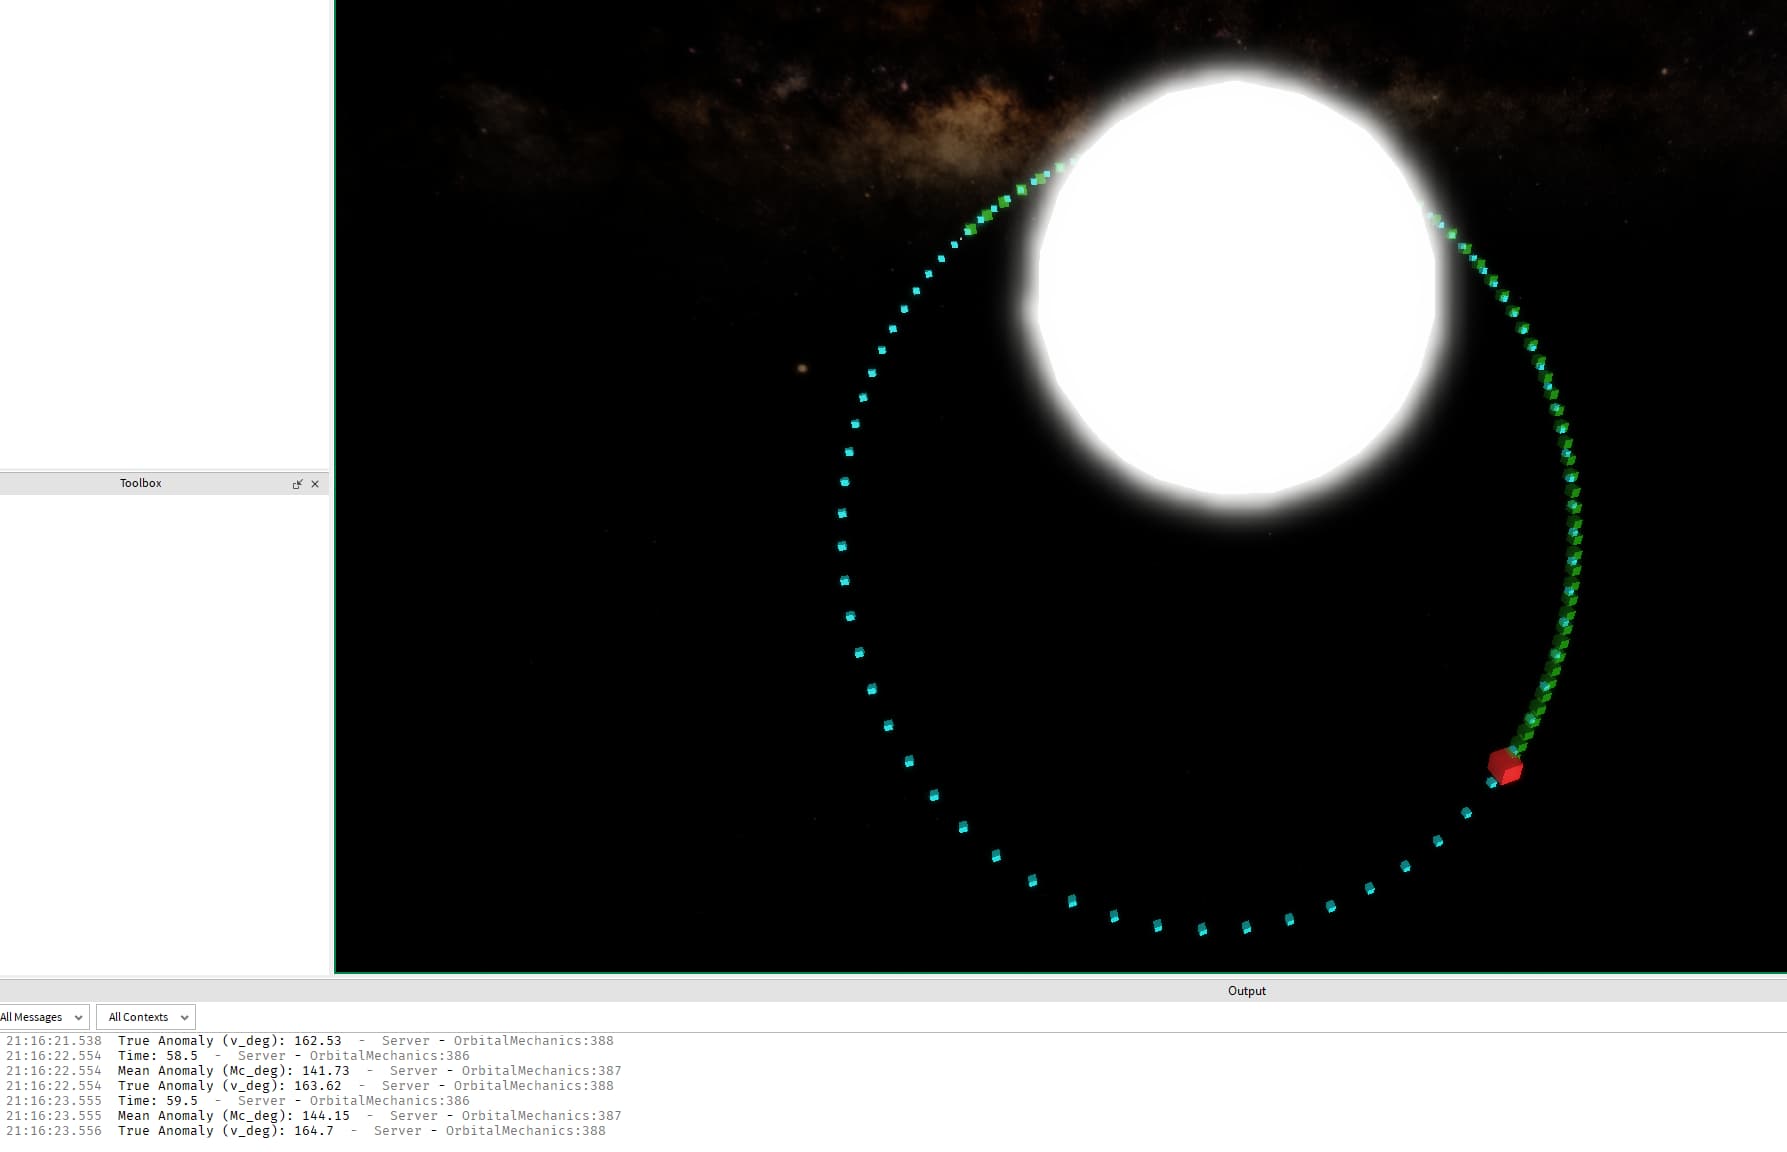Click the Toolbox panel title

141,483
